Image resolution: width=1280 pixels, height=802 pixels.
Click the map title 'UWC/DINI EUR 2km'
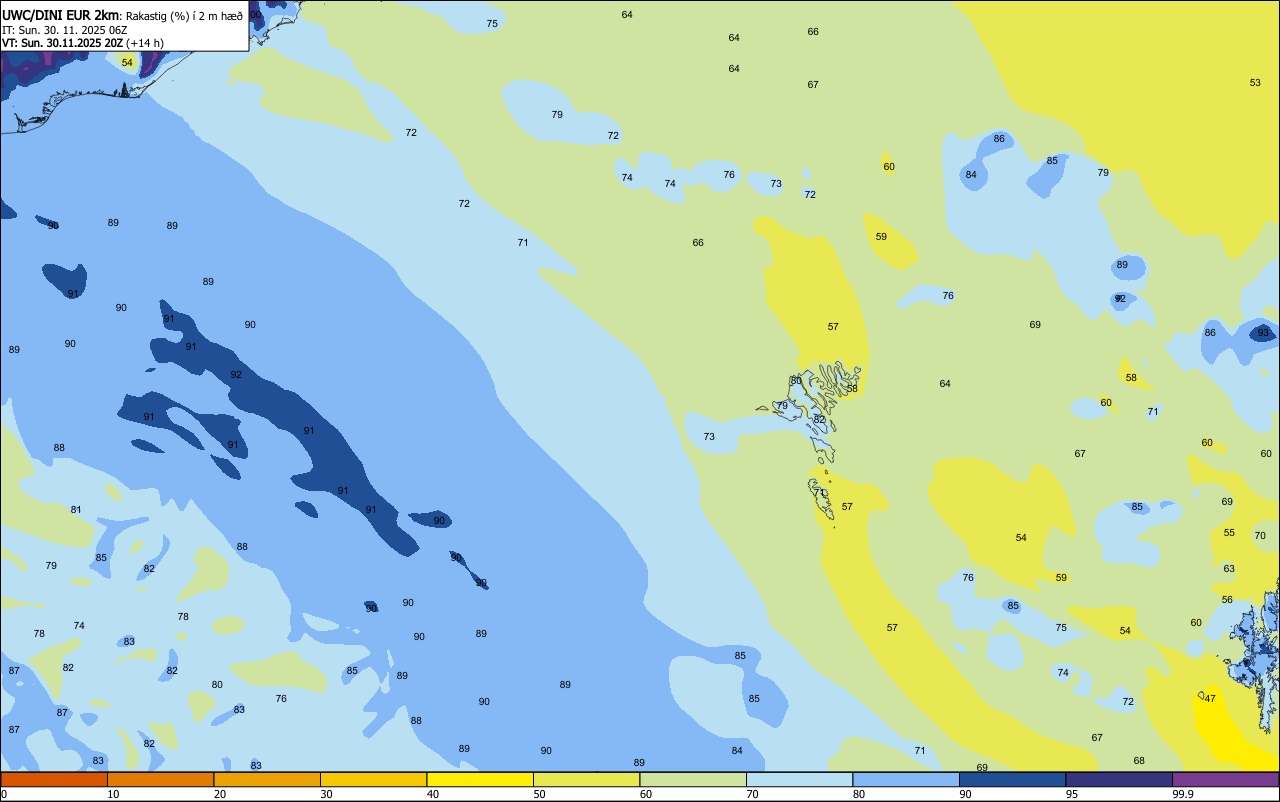point(61,15)
